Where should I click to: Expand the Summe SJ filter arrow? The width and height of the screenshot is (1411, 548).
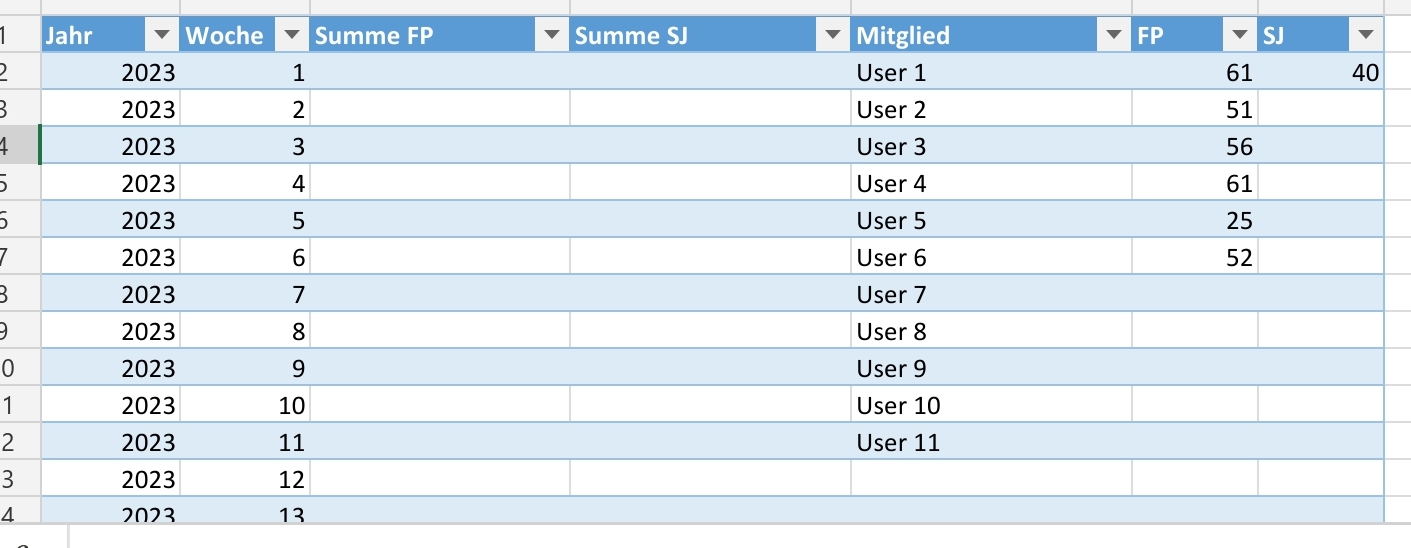click(x=832, y=36)
